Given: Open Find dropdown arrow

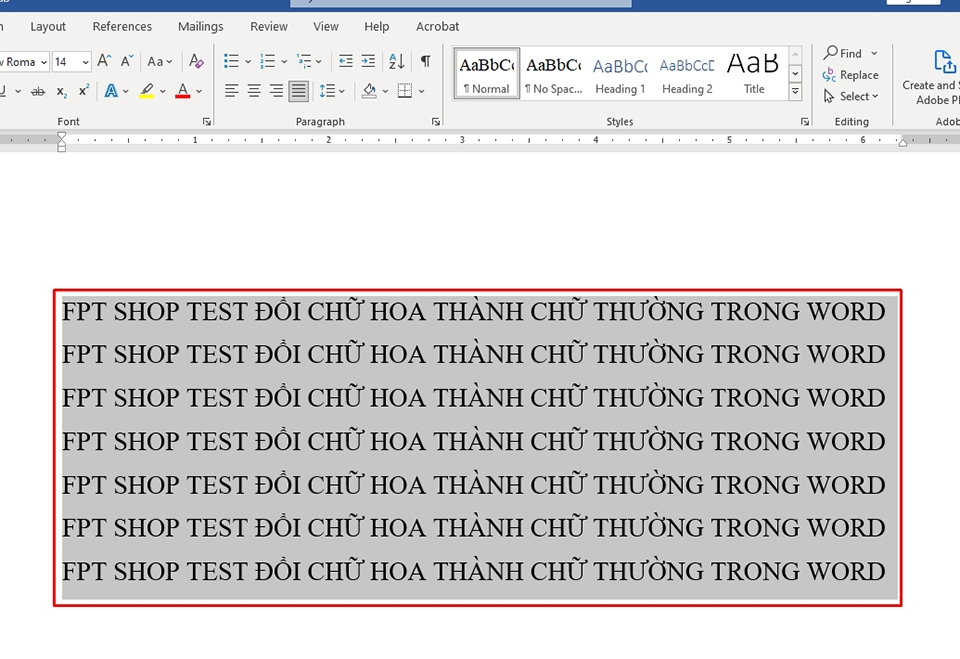Looking at the screenshot, I should tap(874, 53).
